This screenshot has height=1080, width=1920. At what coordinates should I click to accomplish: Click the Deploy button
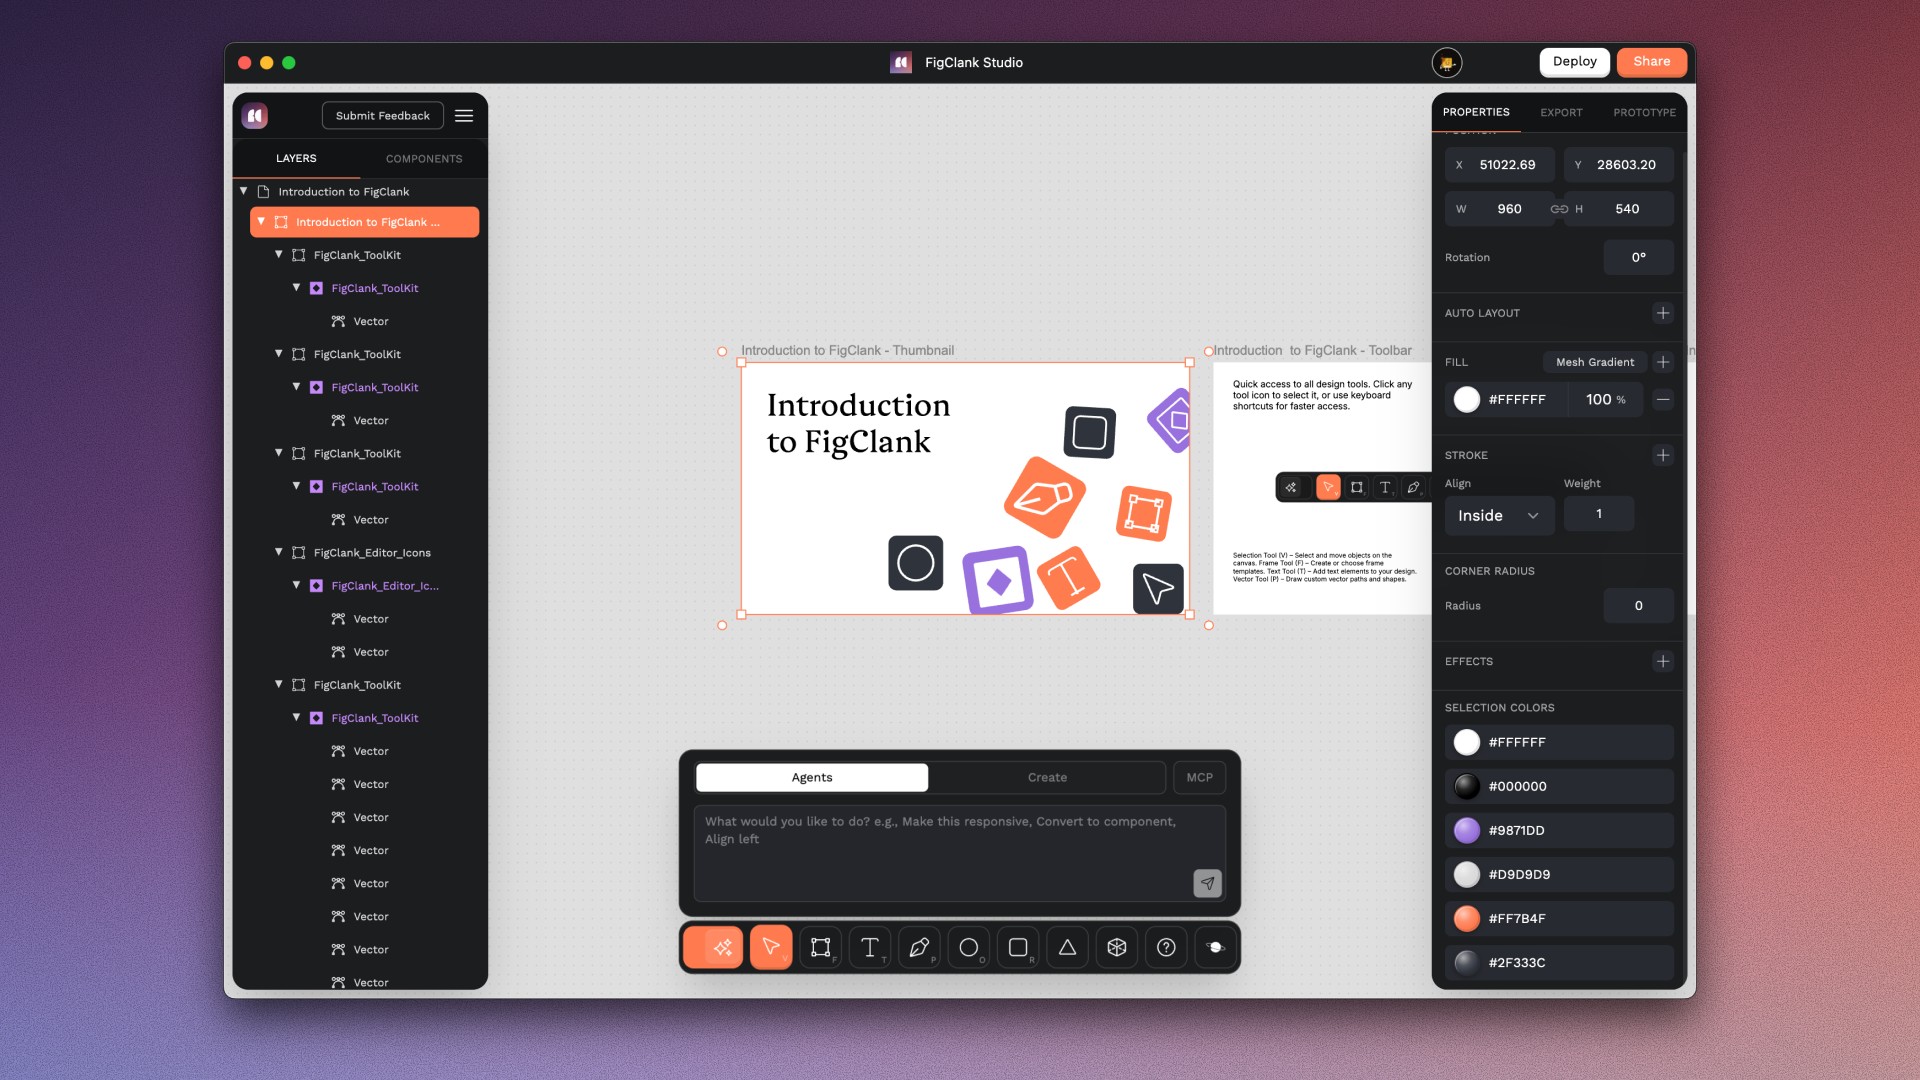[1574, 62]
